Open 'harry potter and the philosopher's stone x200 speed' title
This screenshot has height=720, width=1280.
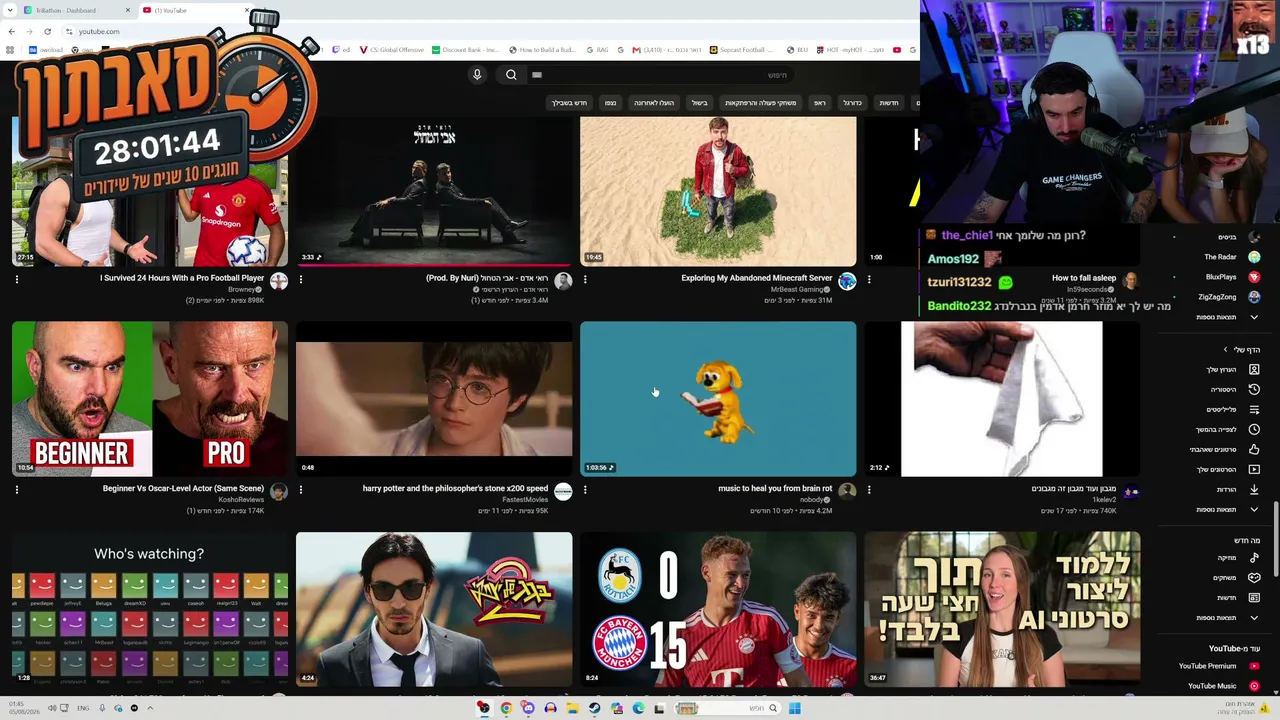pyautogui.click(x=455, y=489)
